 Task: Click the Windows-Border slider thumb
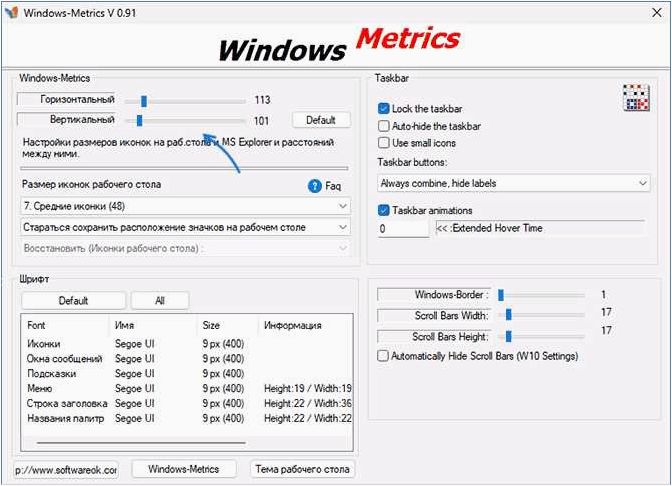[x=501, y=295]
